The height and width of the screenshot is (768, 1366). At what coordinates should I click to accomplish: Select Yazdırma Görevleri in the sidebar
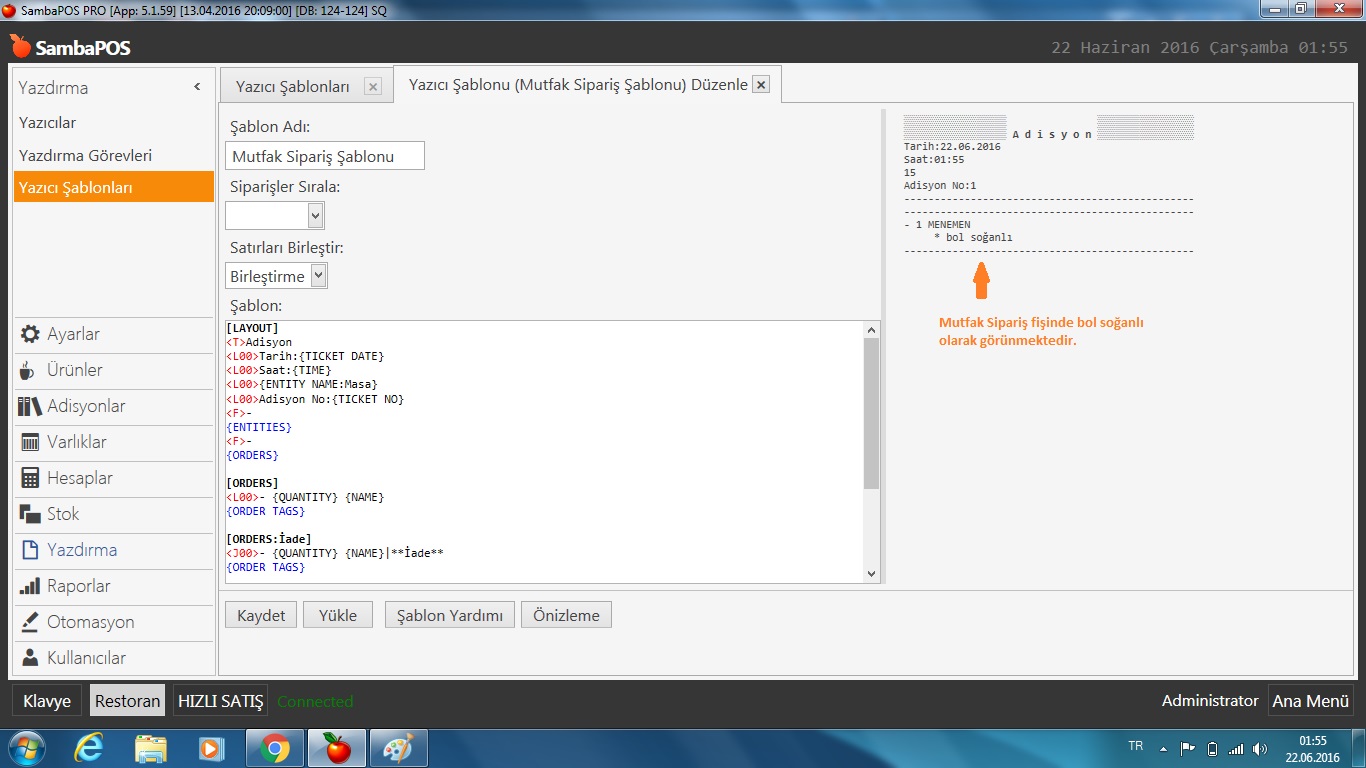coord(85,155)
